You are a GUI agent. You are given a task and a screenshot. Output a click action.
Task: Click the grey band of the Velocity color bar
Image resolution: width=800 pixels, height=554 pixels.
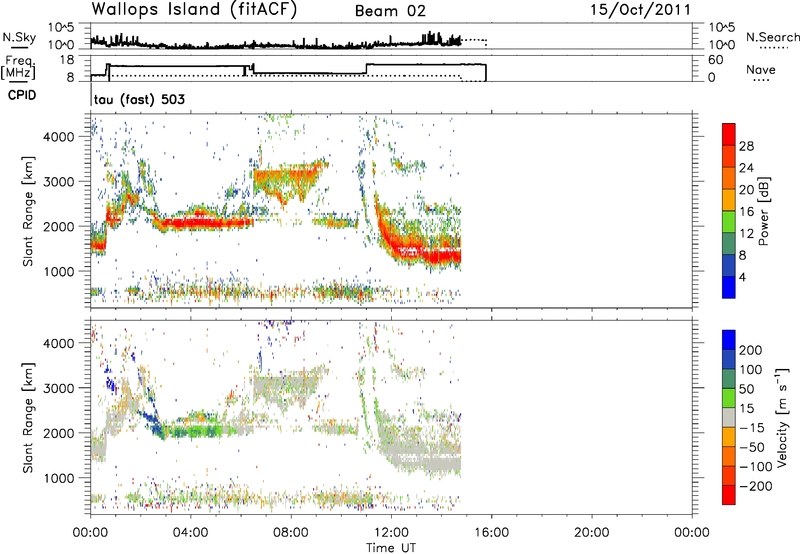click(x=729, y=417)
